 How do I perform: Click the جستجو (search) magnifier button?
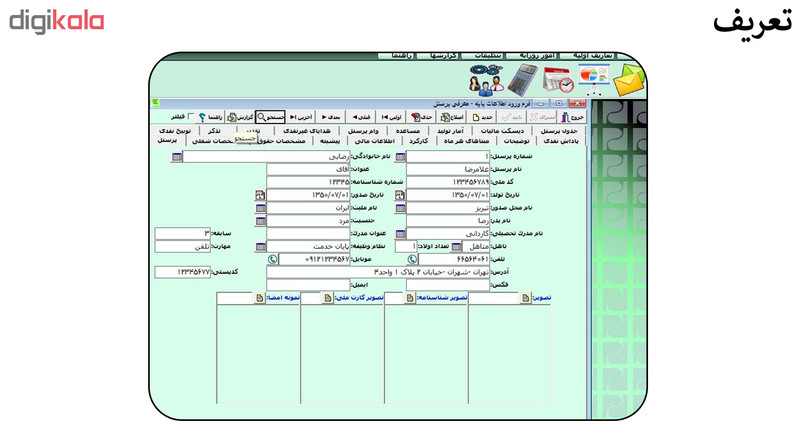[x=270, y=117]
